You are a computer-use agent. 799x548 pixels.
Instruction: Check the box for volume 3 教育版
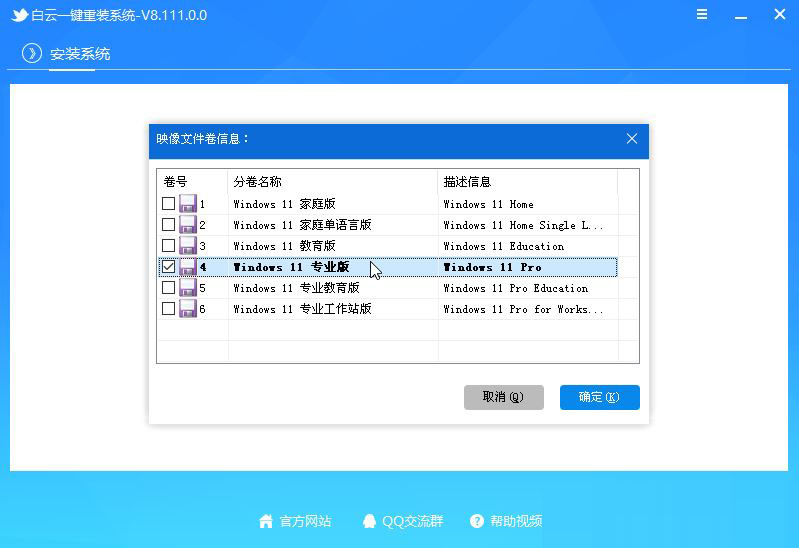[168, 246]
